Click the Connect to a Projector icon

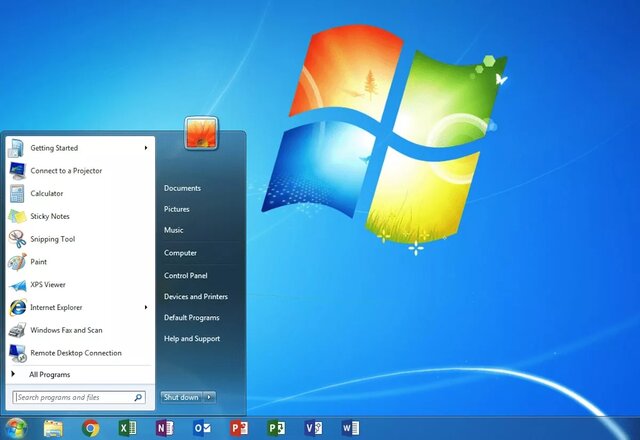[x=17, y=171]
